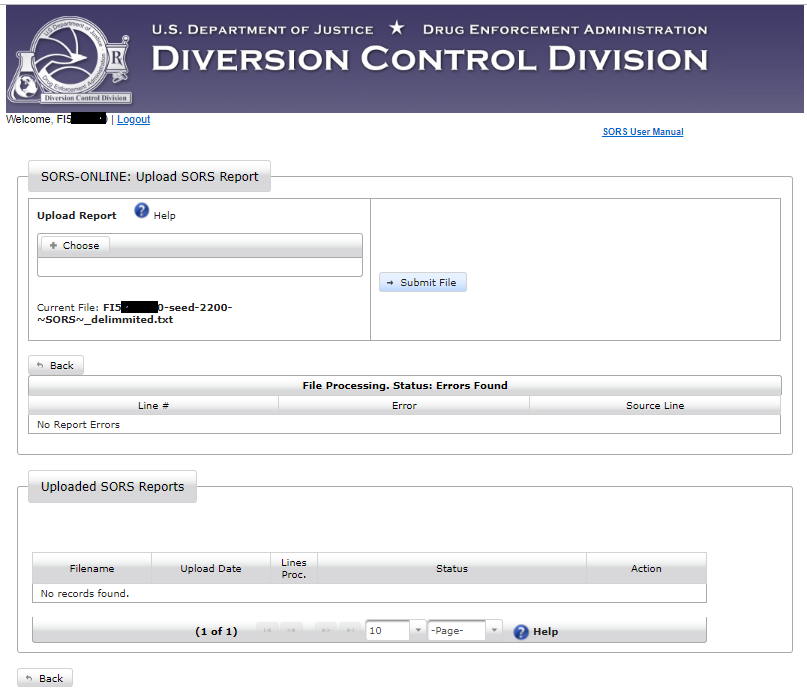807x695 pixels.
Task: Open the SORS User Manual link
Action: tap(643, 132)
